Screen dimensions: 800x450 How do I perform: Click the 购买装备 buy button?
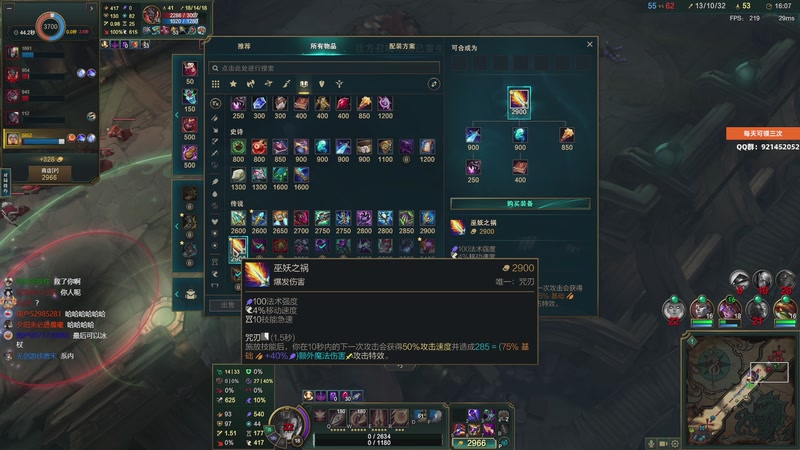[520, 204]
